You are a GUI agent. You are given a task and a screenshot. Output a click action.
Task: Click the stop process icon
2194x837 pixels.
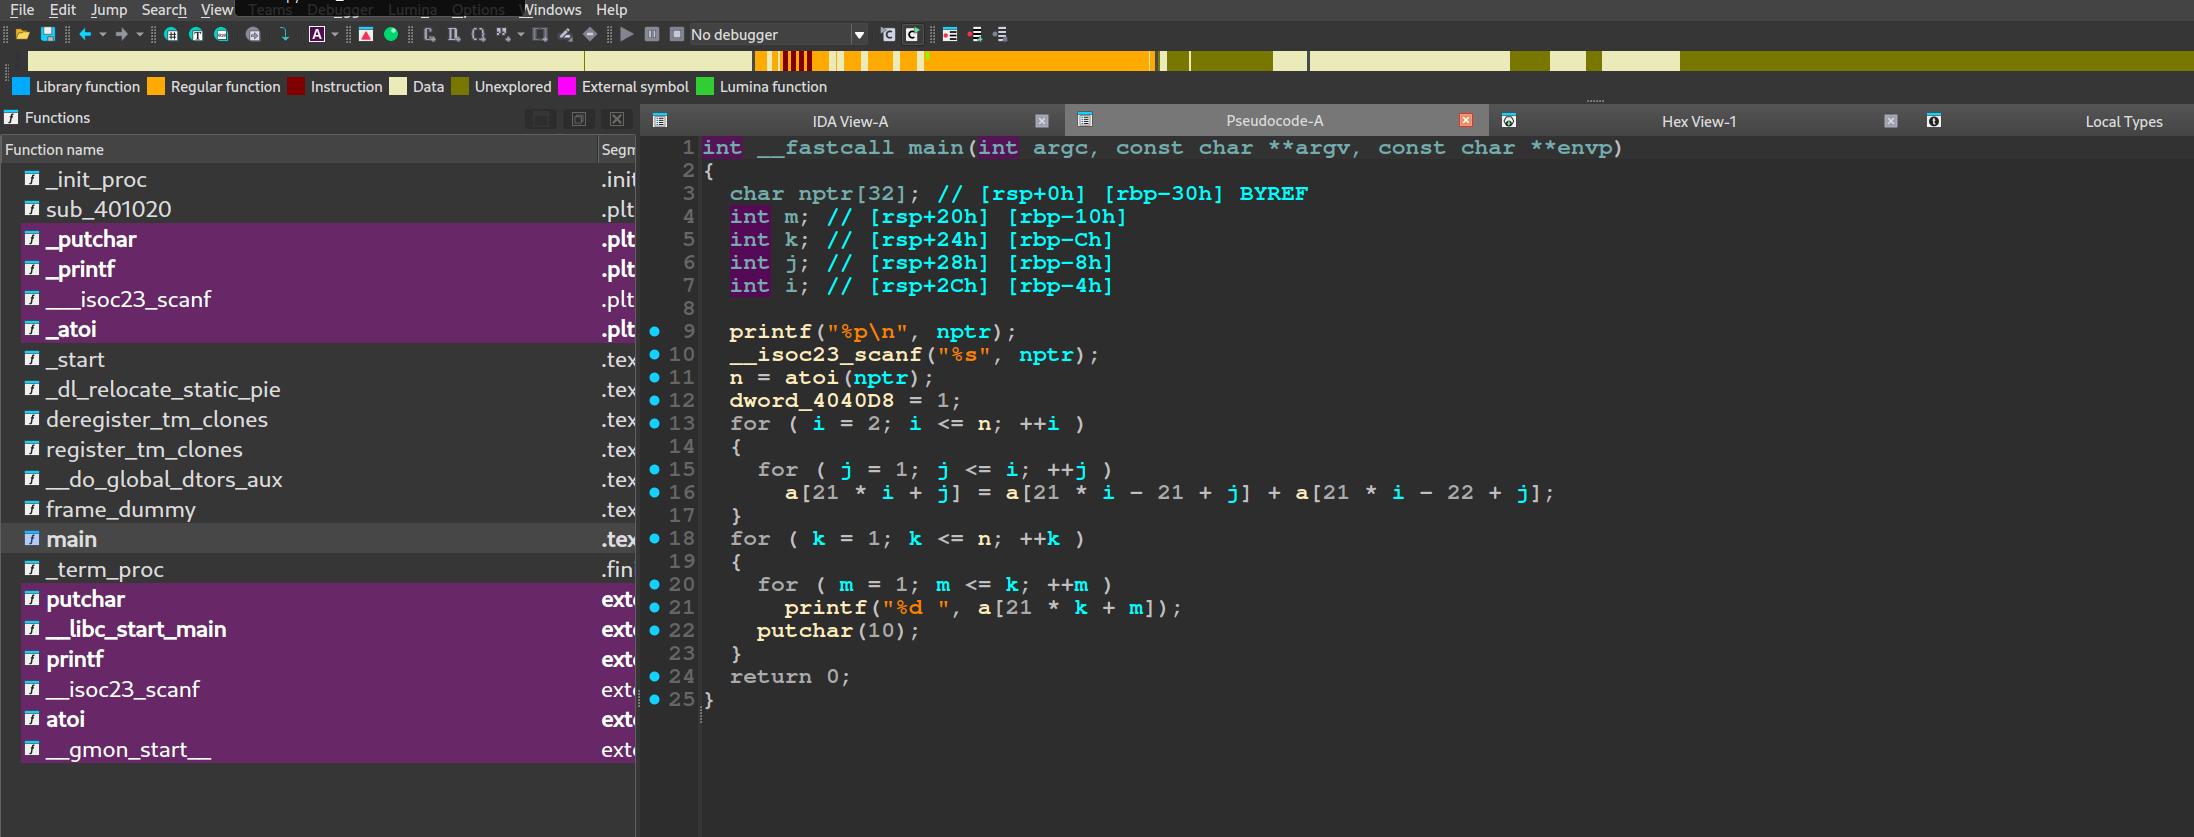pos(677,34)
